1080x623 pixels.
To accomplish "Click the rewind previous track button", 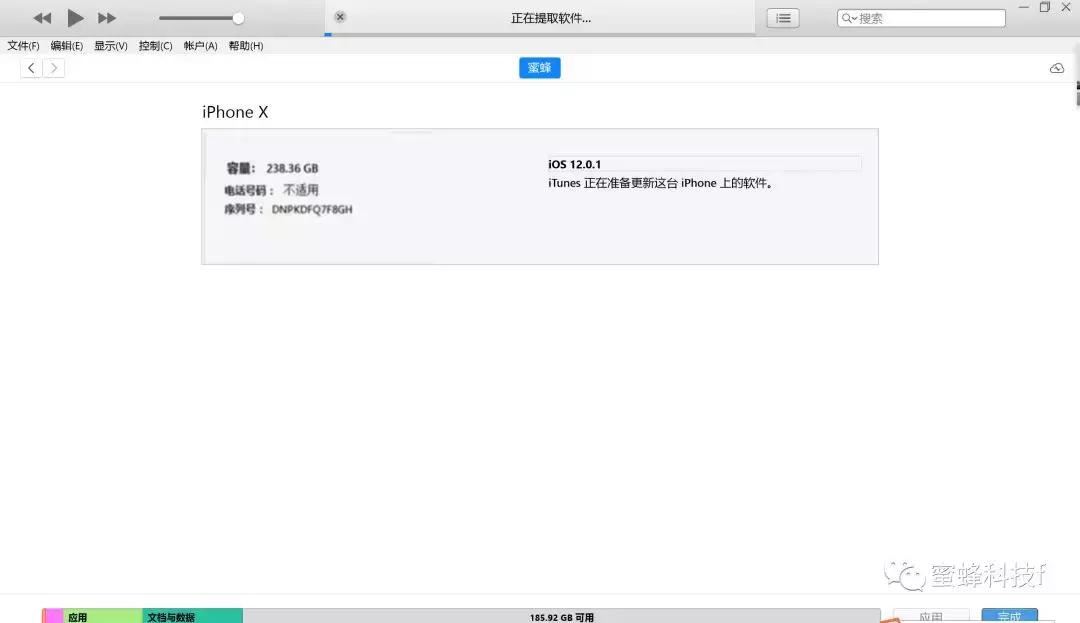I will (42, 18).
